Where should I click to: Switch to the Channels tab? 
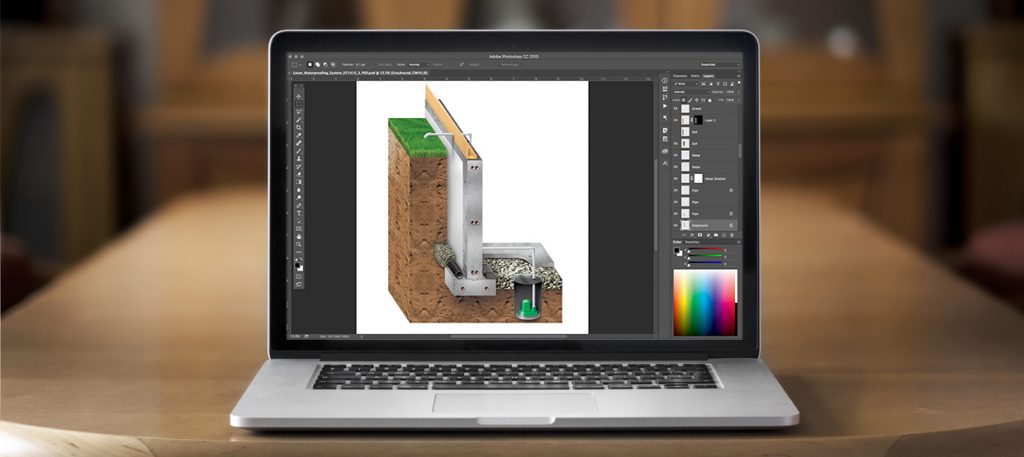(679, 76)
